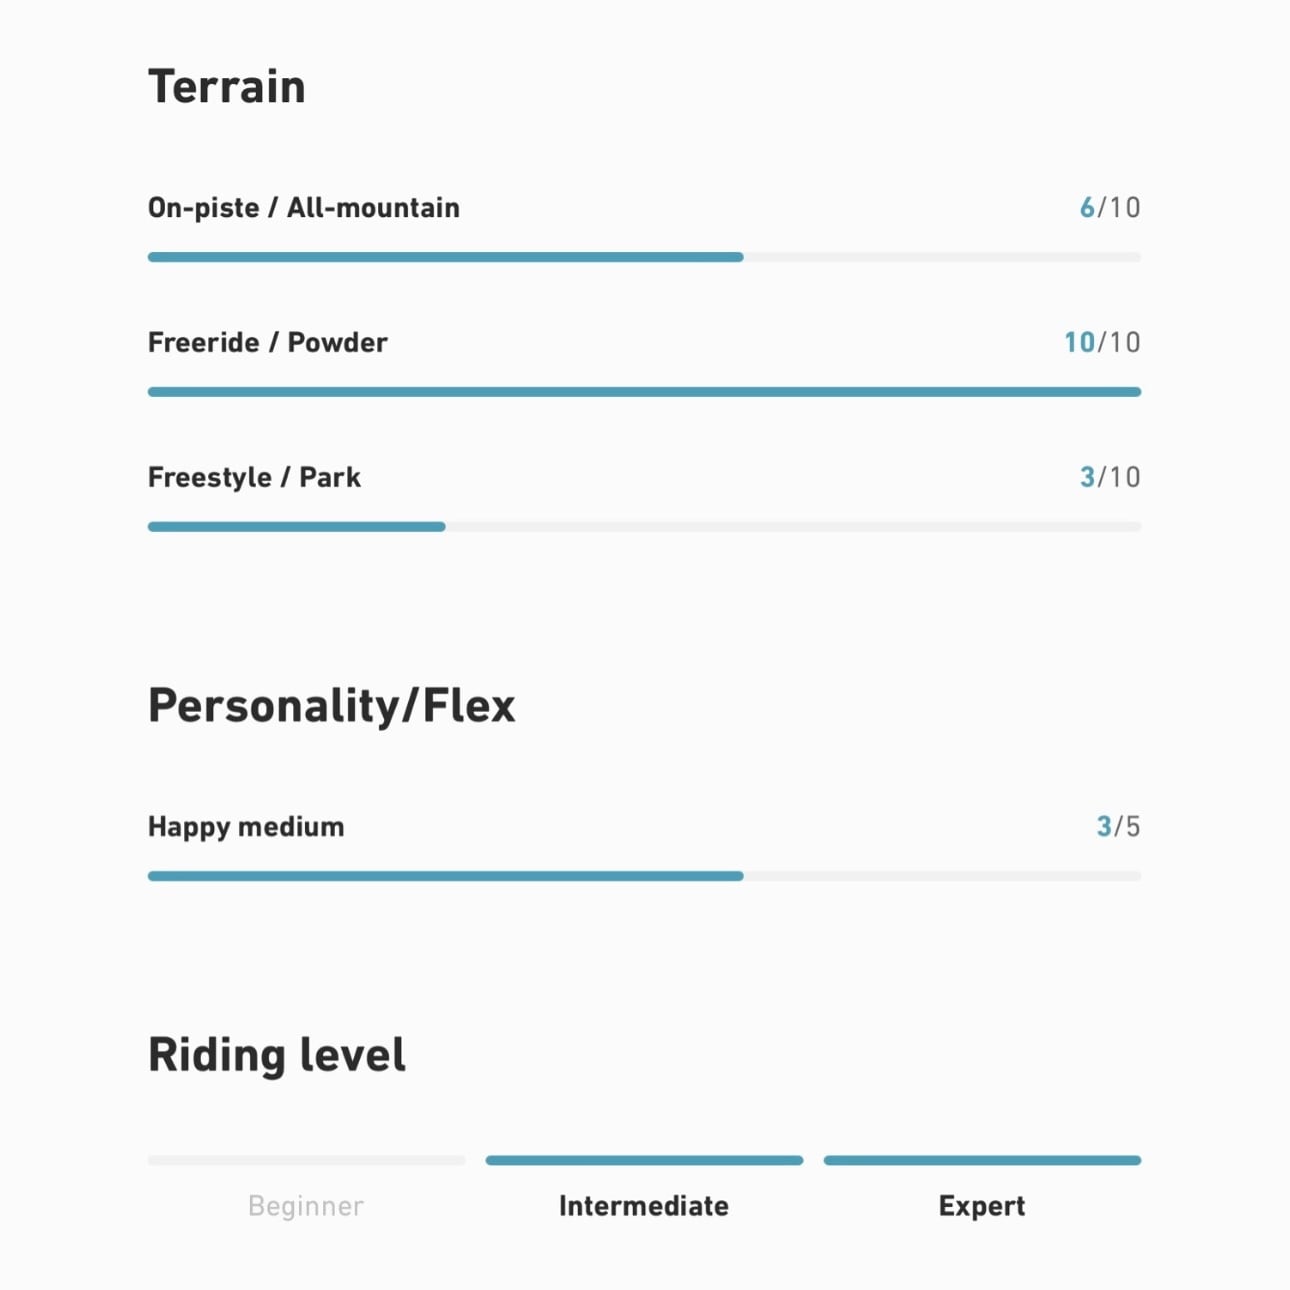This screenshot has width=1290, height=1290.
Task: Click the Expert level indicator bar
Action: pos(982,1161)
